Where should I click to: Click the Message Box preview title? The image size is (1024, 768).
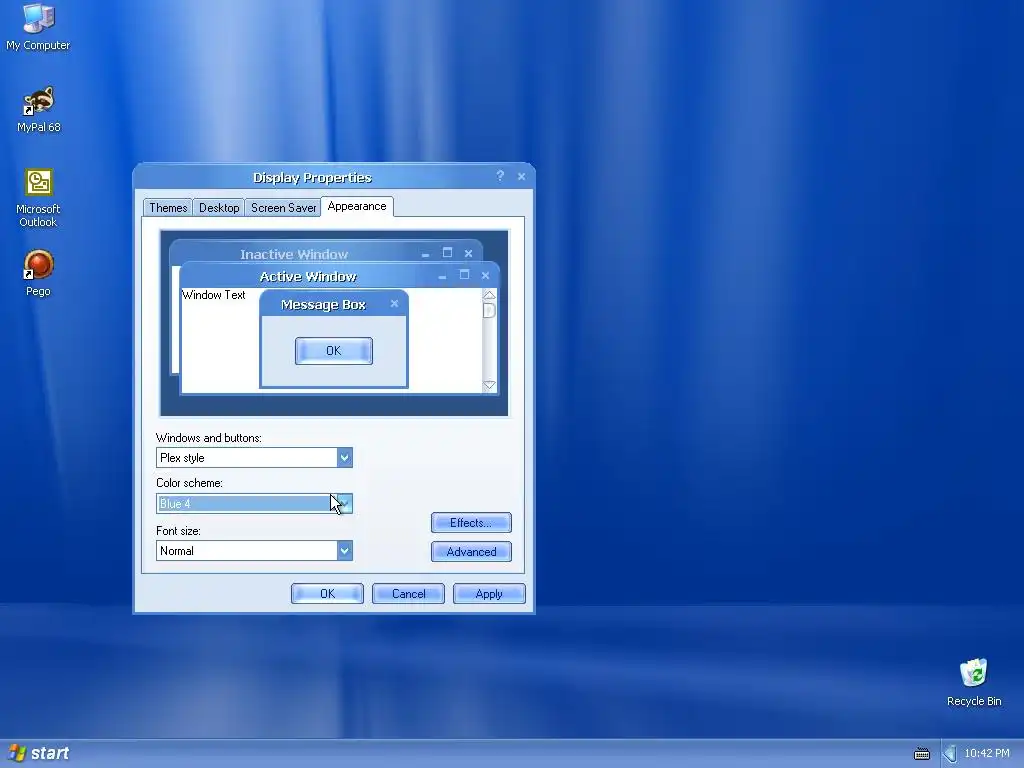coord(323,304)
